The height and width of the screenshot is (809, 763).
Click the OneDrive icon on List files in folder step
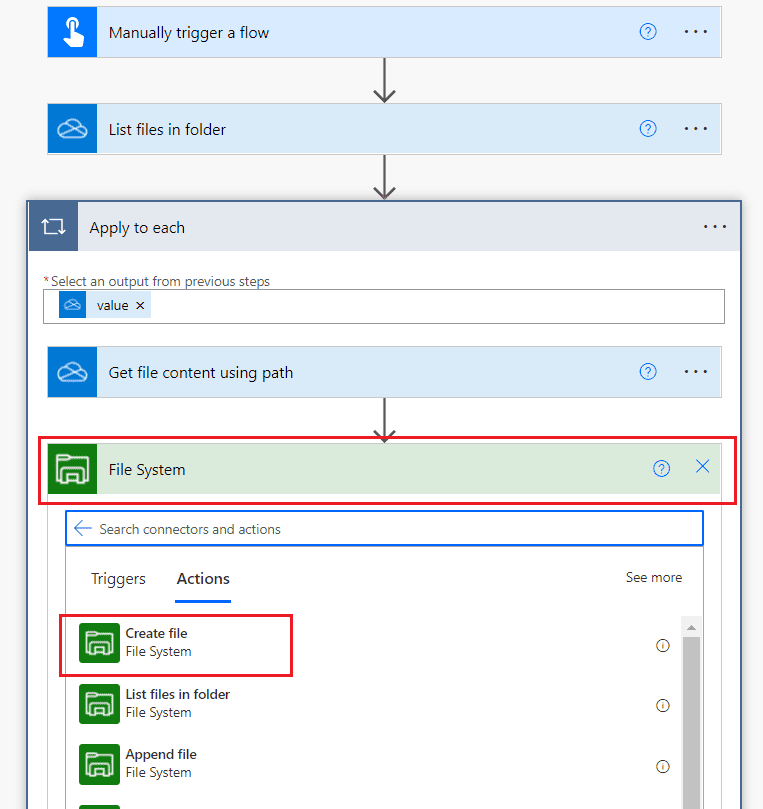[x=72, y=128]
